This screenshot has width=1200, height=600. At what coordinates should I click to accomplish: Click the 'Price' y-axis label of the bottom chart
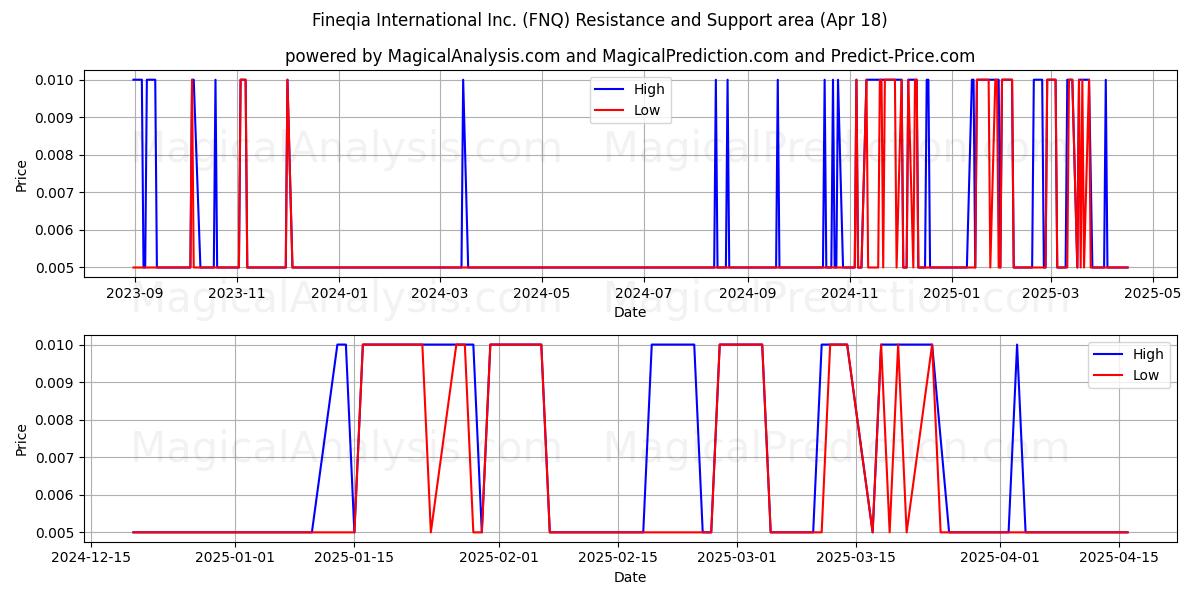pos(22,439)
